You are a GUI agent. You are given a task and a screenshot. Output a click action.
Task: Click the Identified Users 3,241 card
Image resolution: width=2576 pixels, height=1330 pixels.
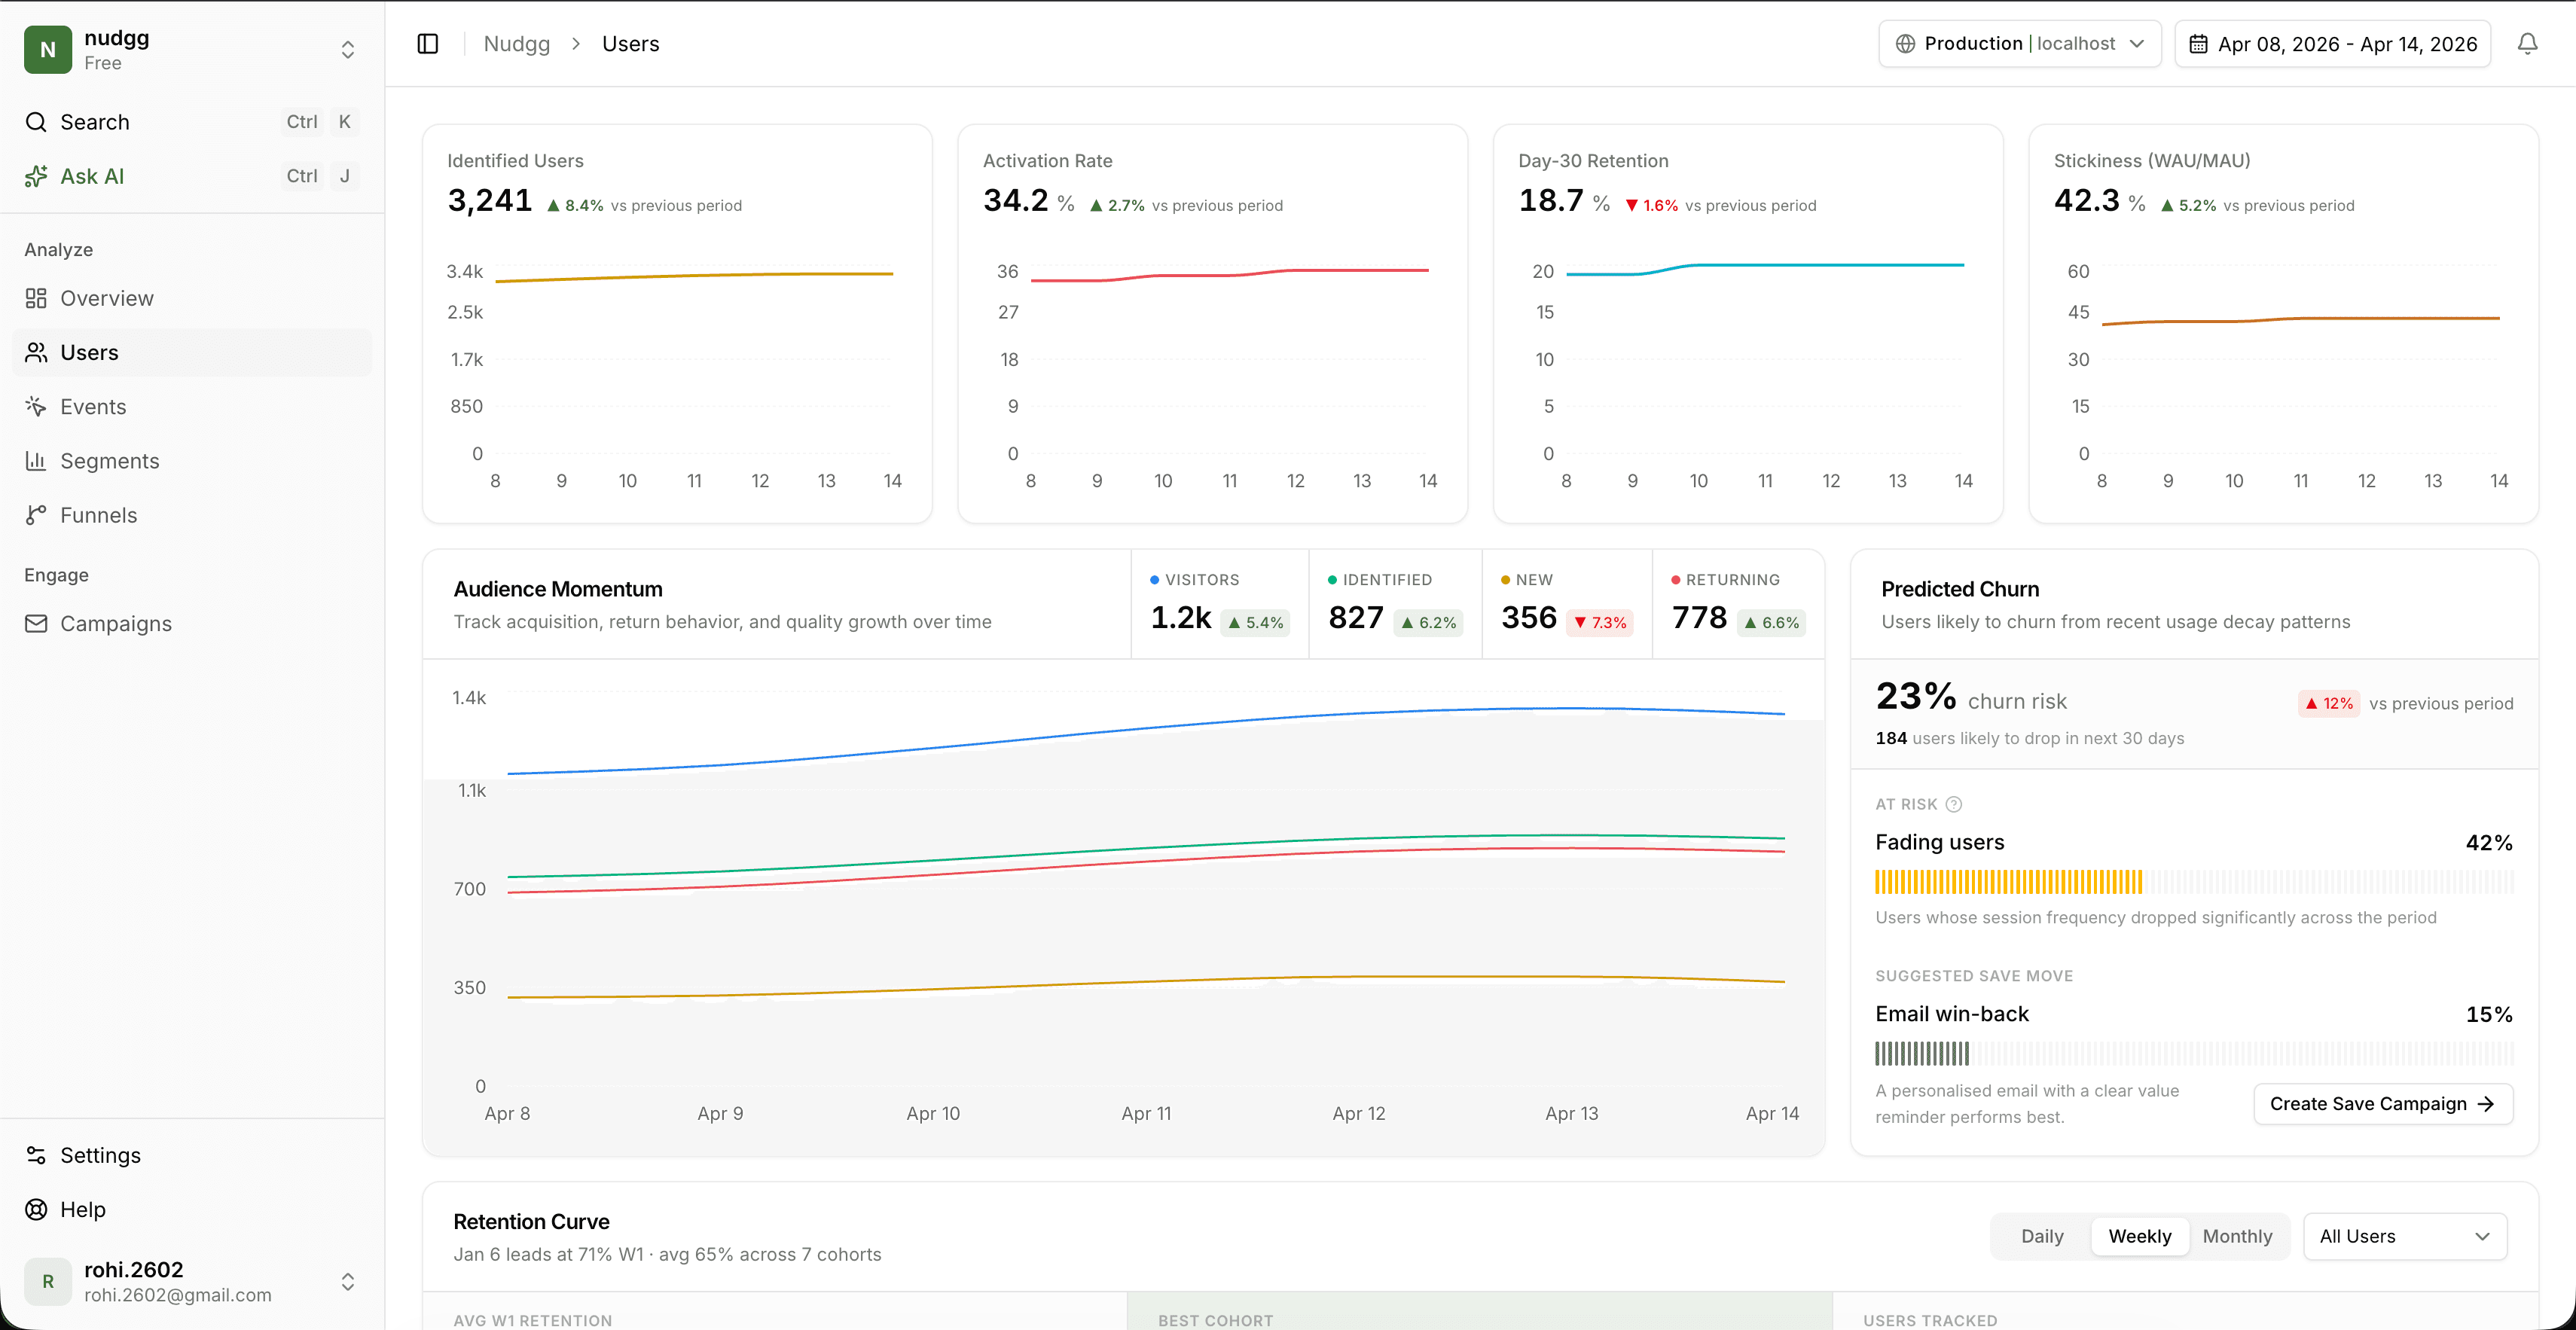pyautogui.click(x=677, y=323)
